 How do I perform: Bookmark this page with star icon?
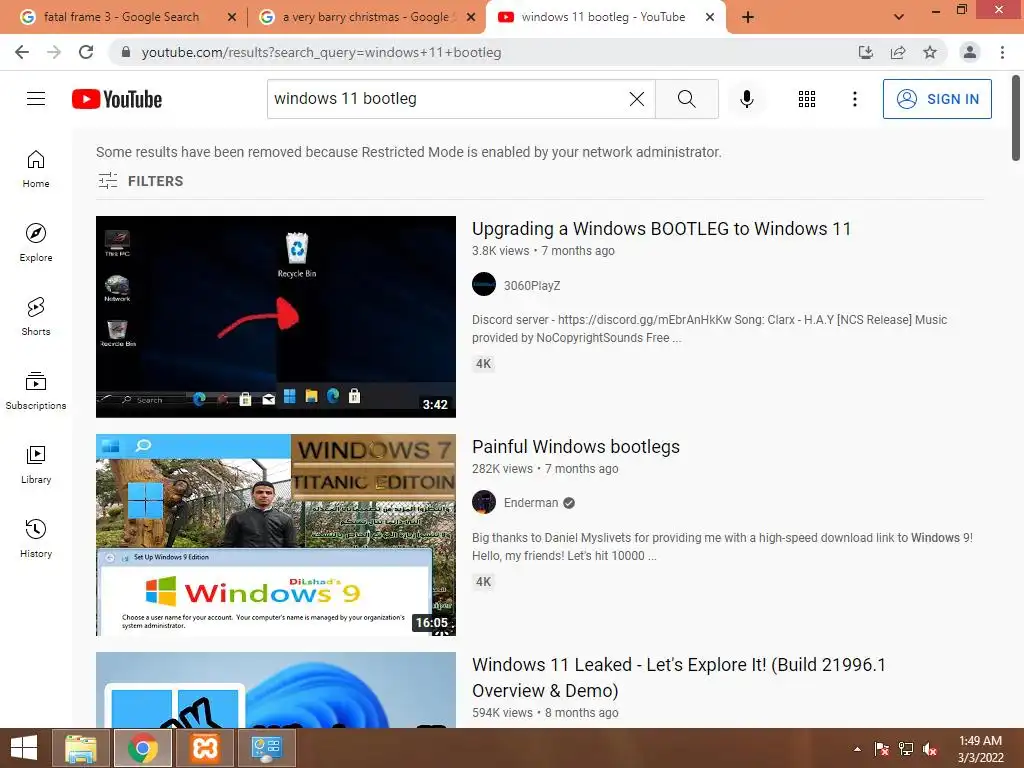pos(930,52)
